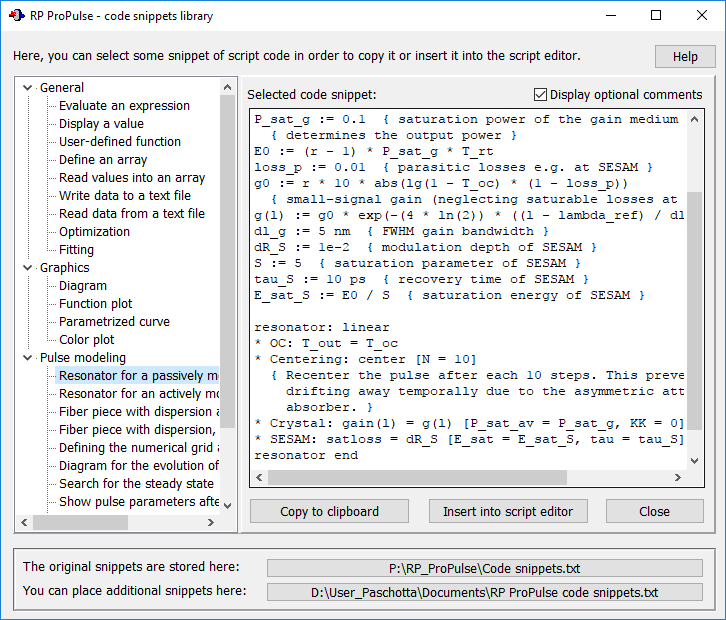Viewport: 726px width, 620px height.
Task: Select Search for the steady state item
Action: (x=136, y=484)
